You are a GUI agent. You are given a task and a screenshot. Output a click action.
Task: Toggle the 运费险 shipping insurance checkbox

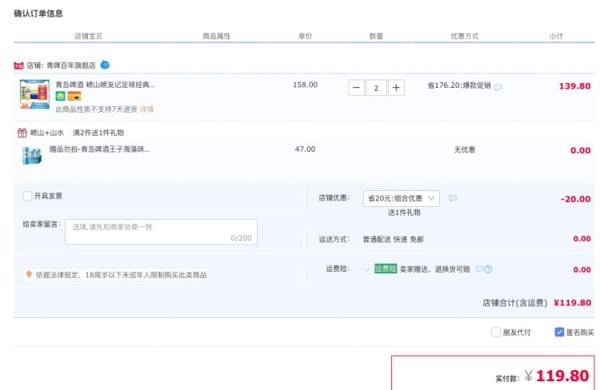pyautogui.click(x=367, y=269)
